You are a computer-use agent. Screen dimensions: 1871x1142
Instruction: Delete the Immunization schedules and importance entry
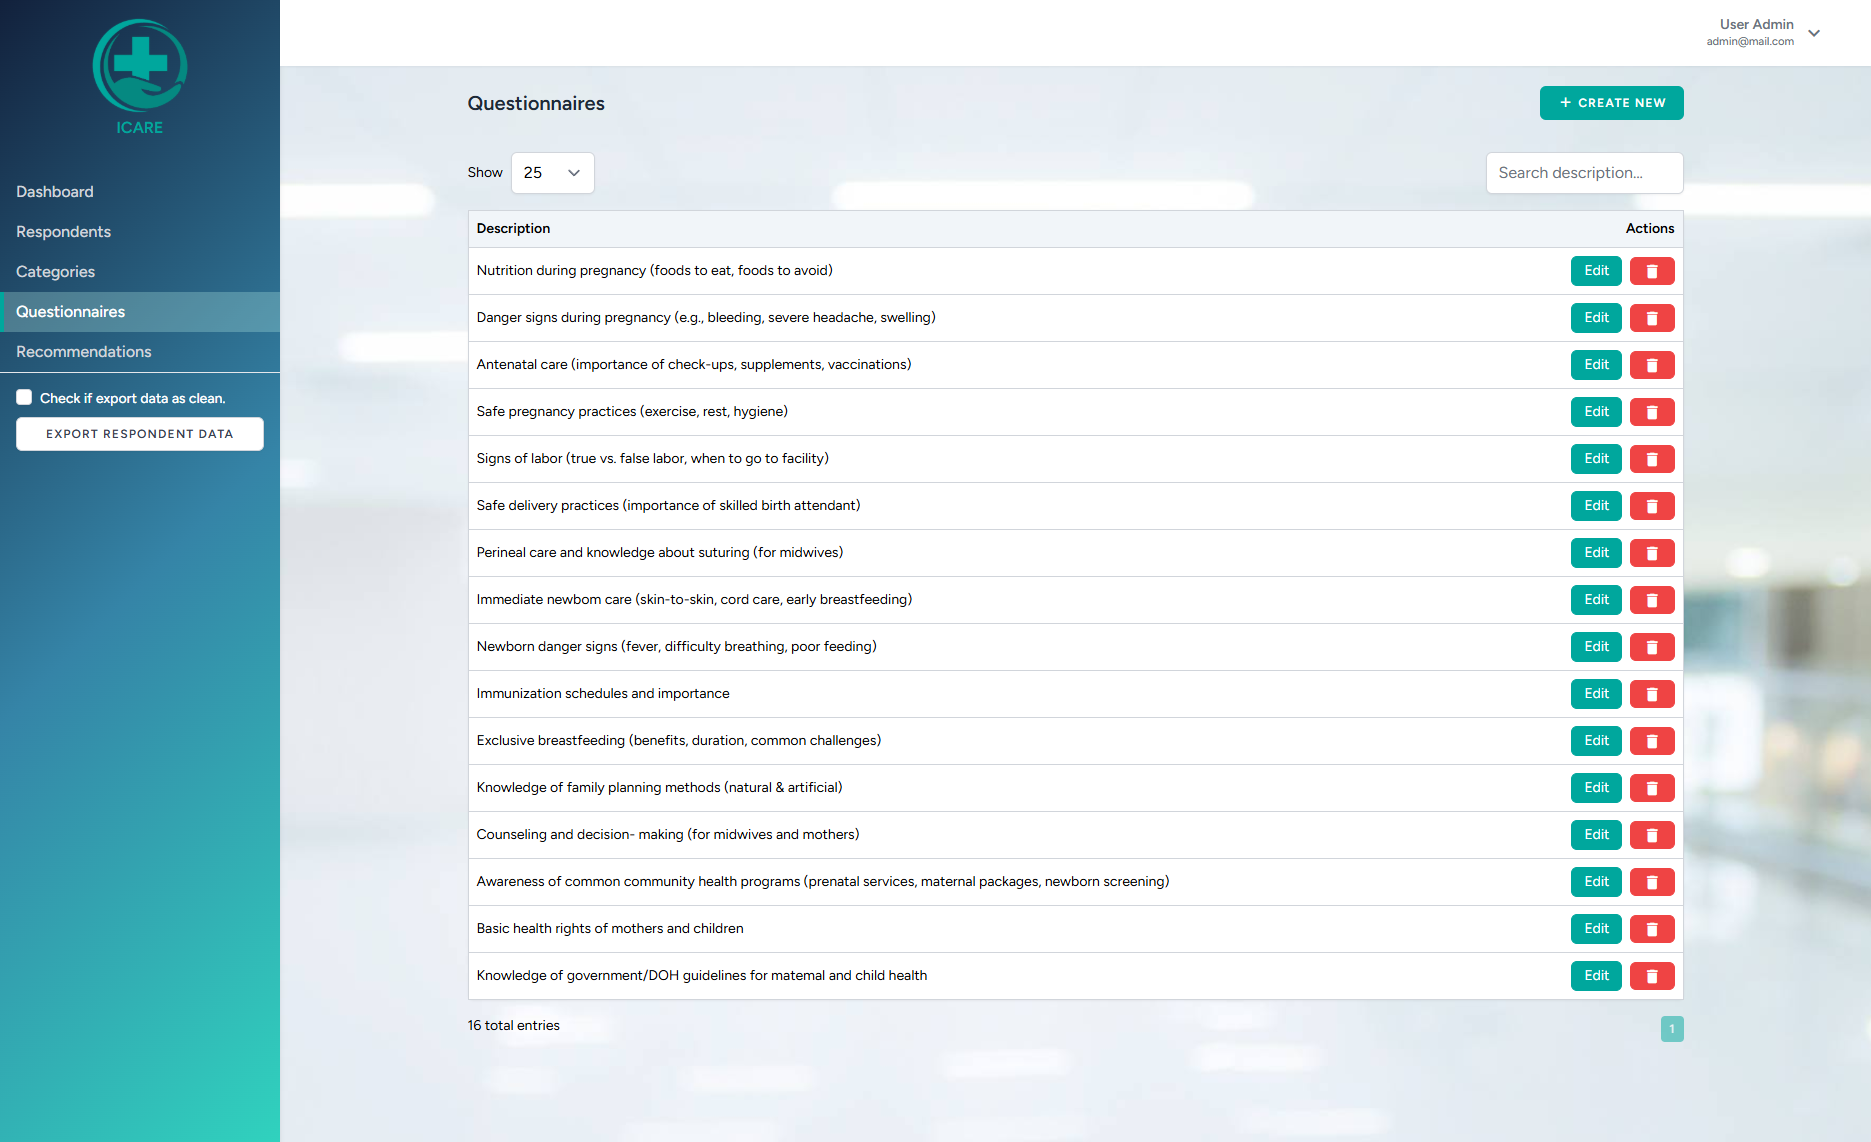[x=1651, y=693]
